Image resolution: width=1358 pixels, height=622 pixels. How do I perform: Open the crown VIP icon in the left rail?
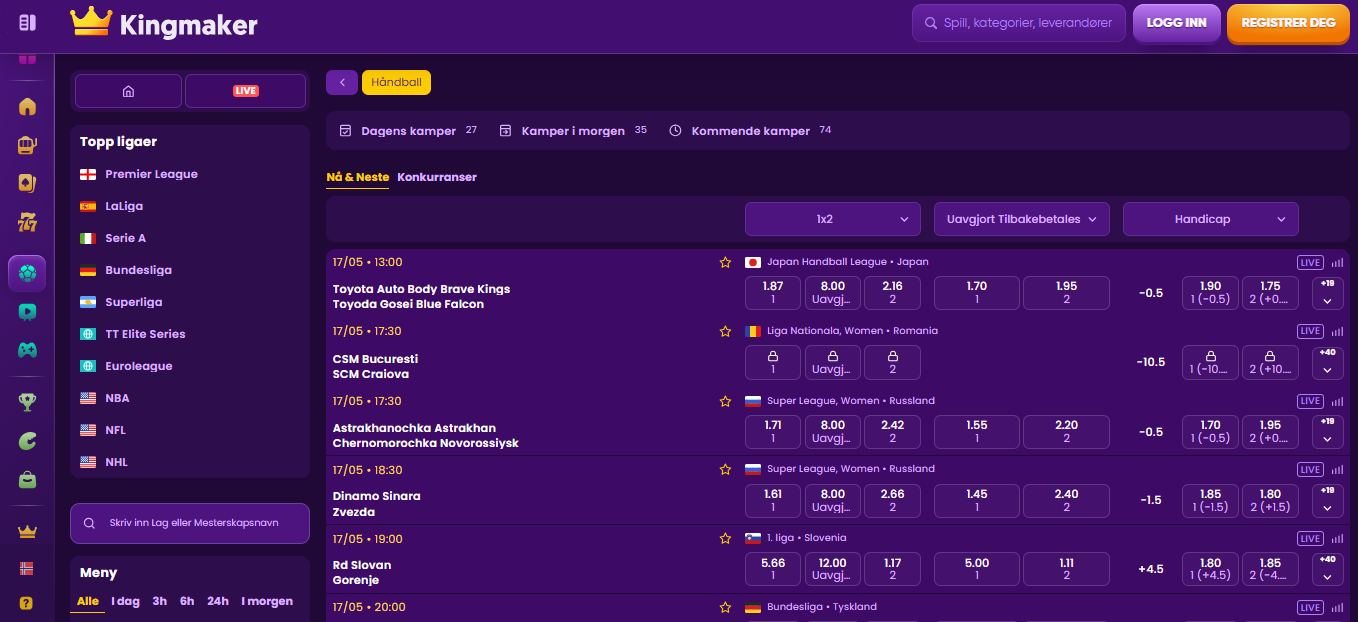(27, 531)
